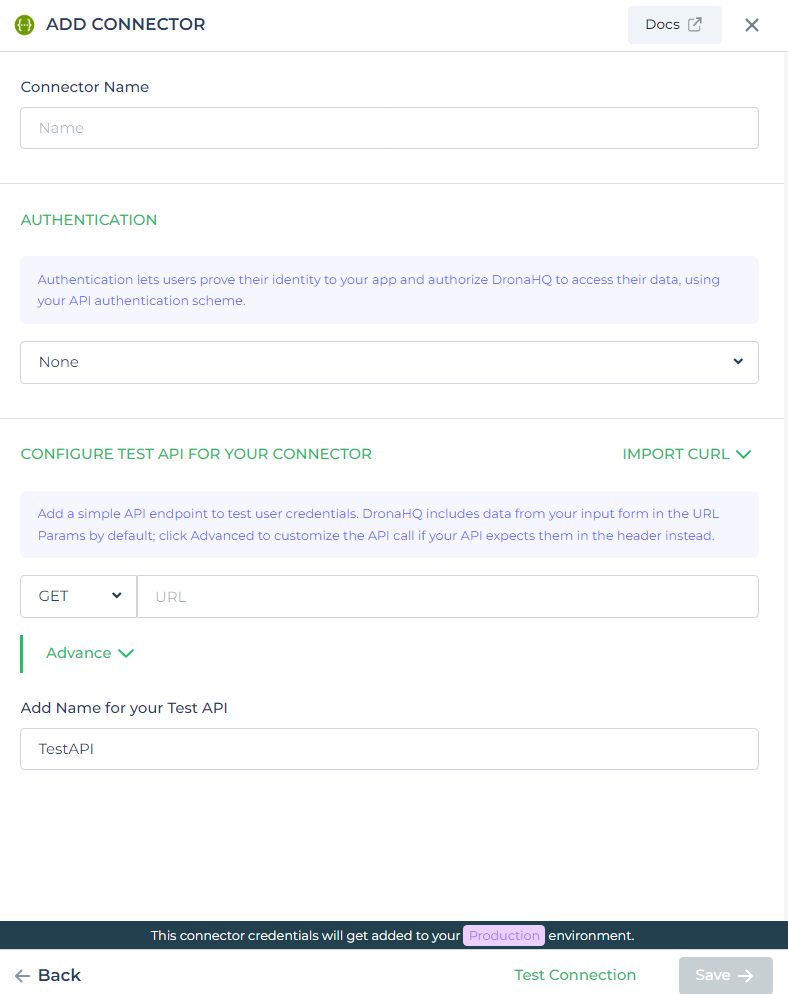This screenshot has width=788, height=994.
Task: Click the external link icon beside Docs
Action: click(x=695, y=25)
